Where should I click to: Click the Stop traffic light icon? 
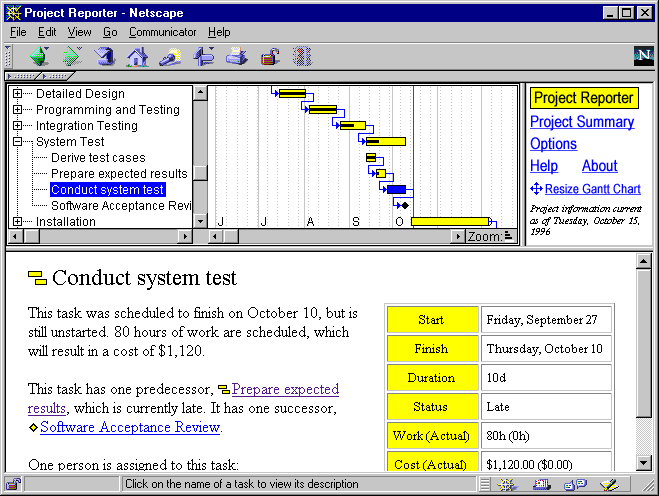[x=302, y=56]
